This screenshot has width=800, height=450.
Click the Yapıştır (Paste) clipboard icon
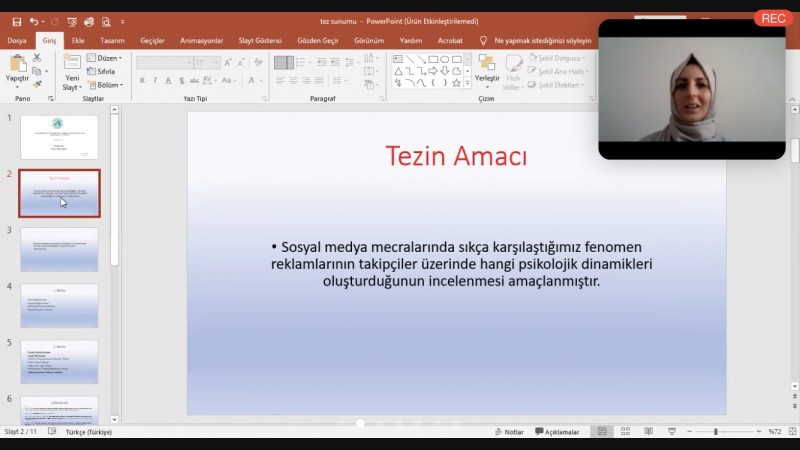pyautogui.click(x=17, y=64)
